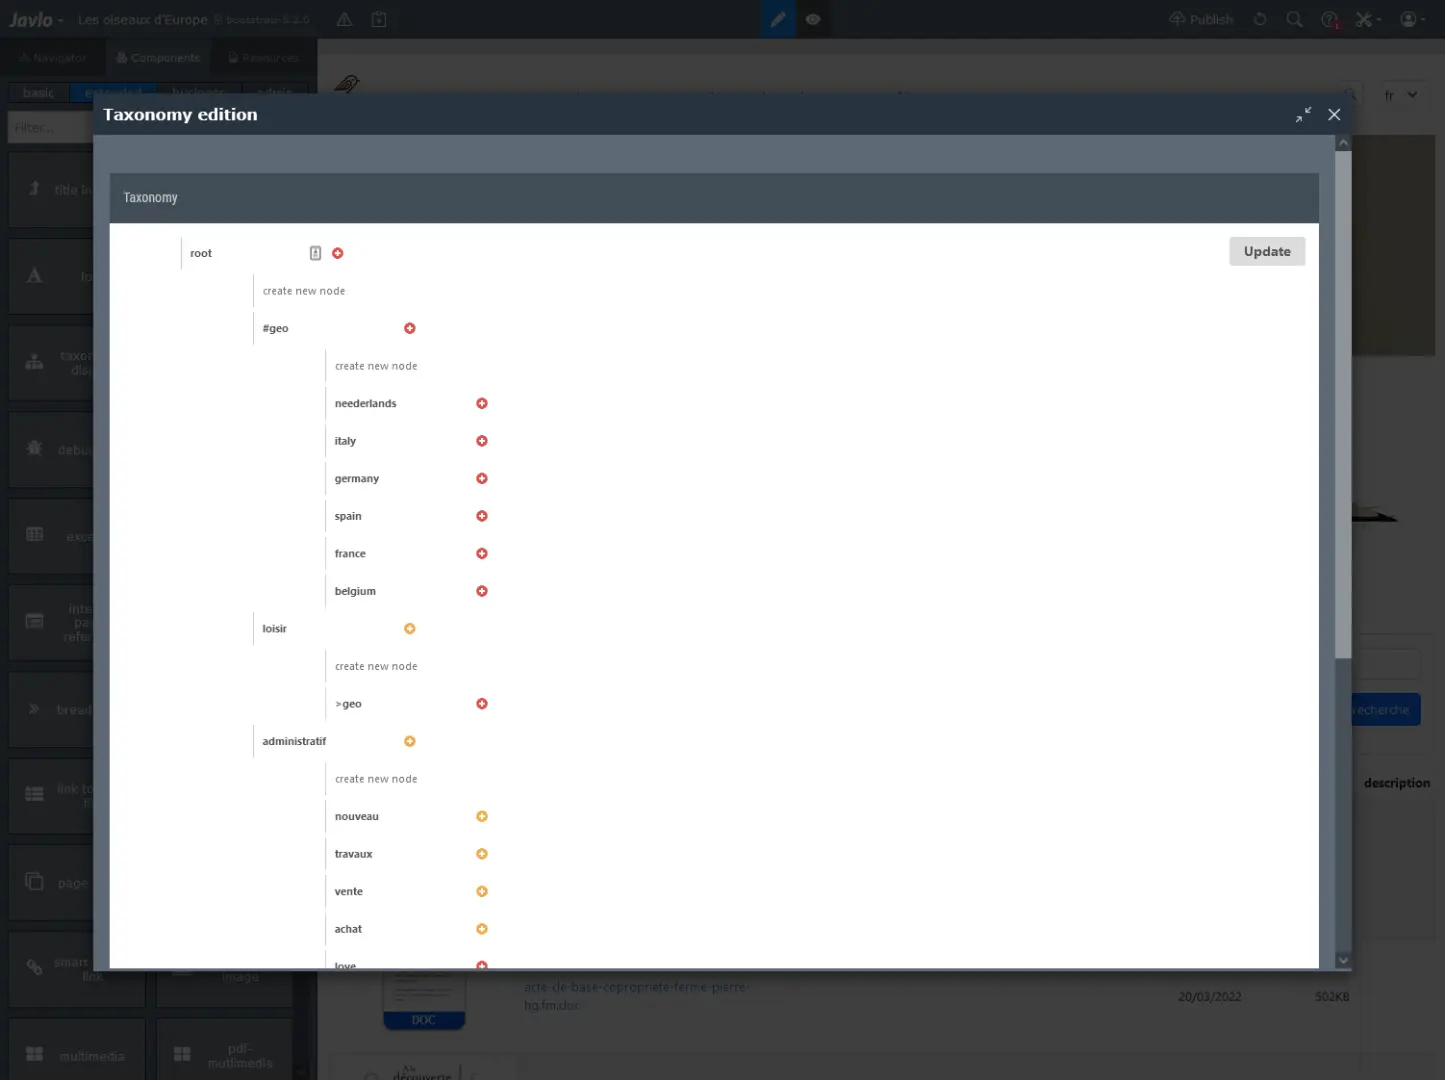Image resolution: width=1445 pixels, height=1080 pixels.
Task: Select the debug component icon in sidebar
Action: click(x=33, y=449)
